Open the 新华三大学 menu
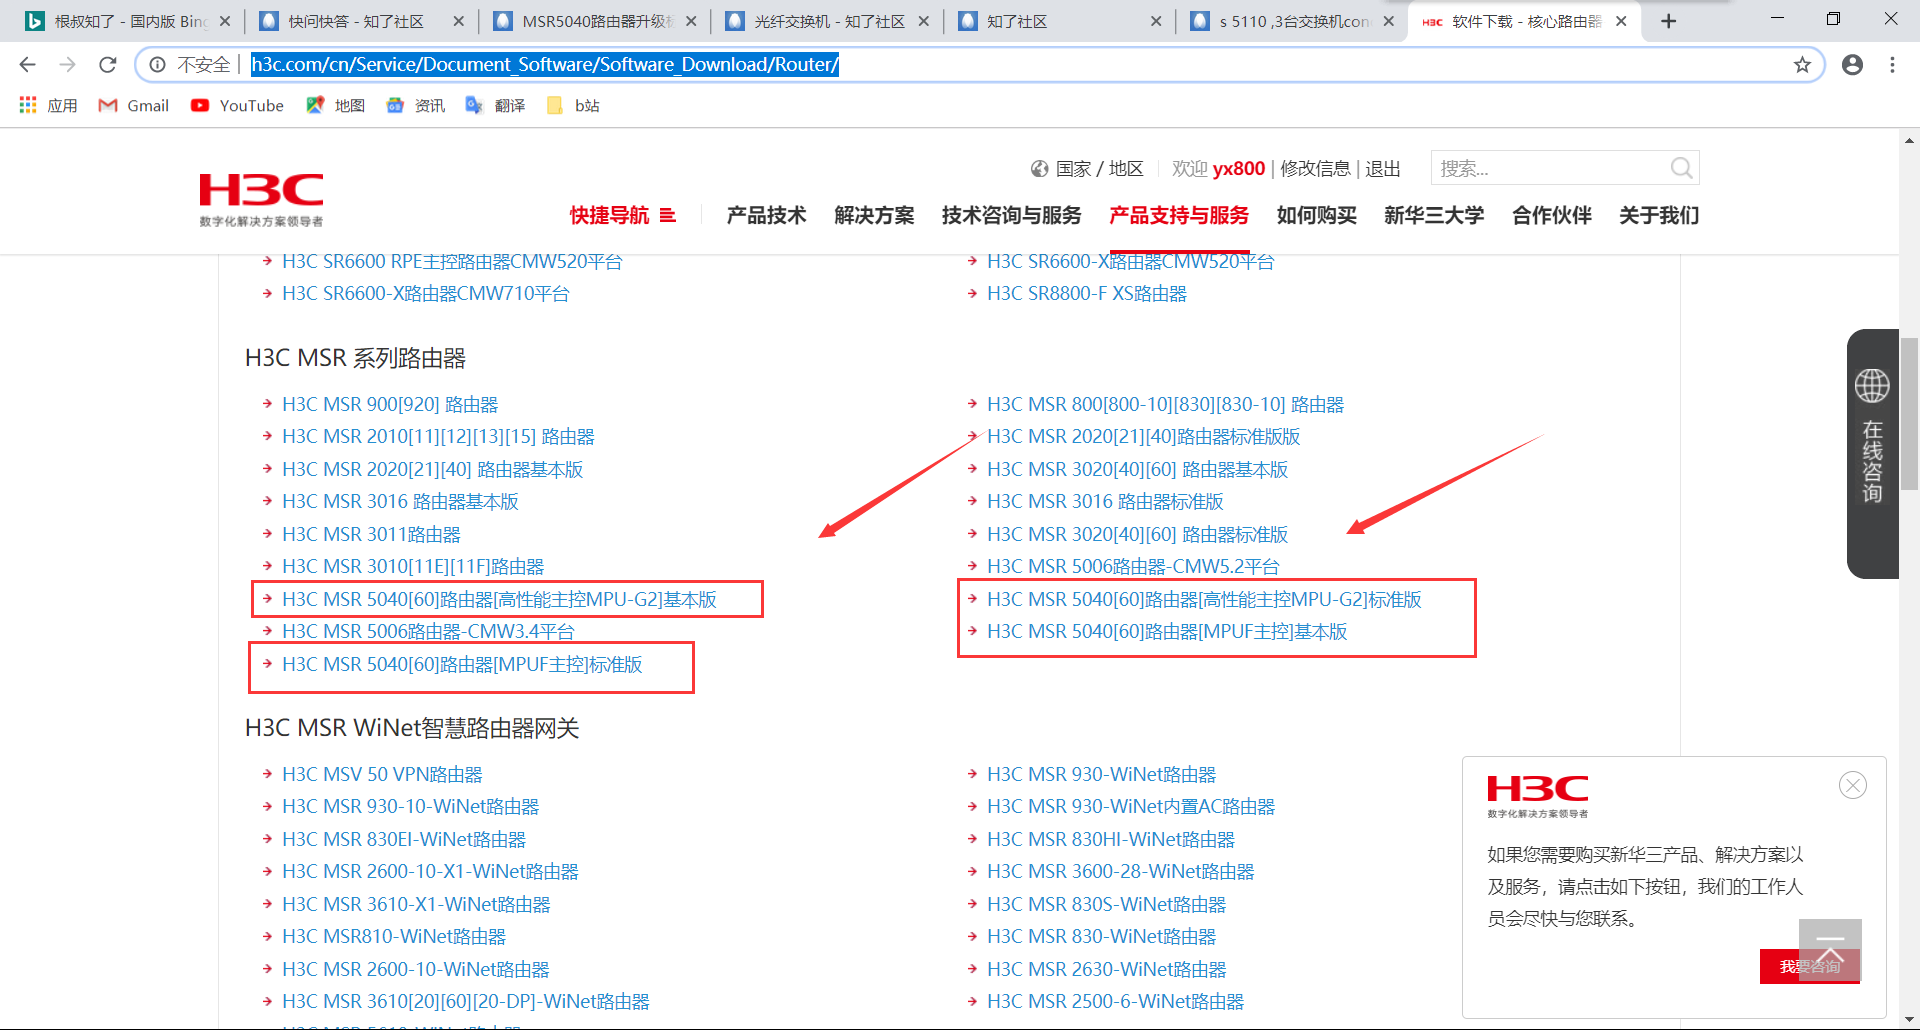Viewport: 1920px width, 1030px height. pos(1434,215)
